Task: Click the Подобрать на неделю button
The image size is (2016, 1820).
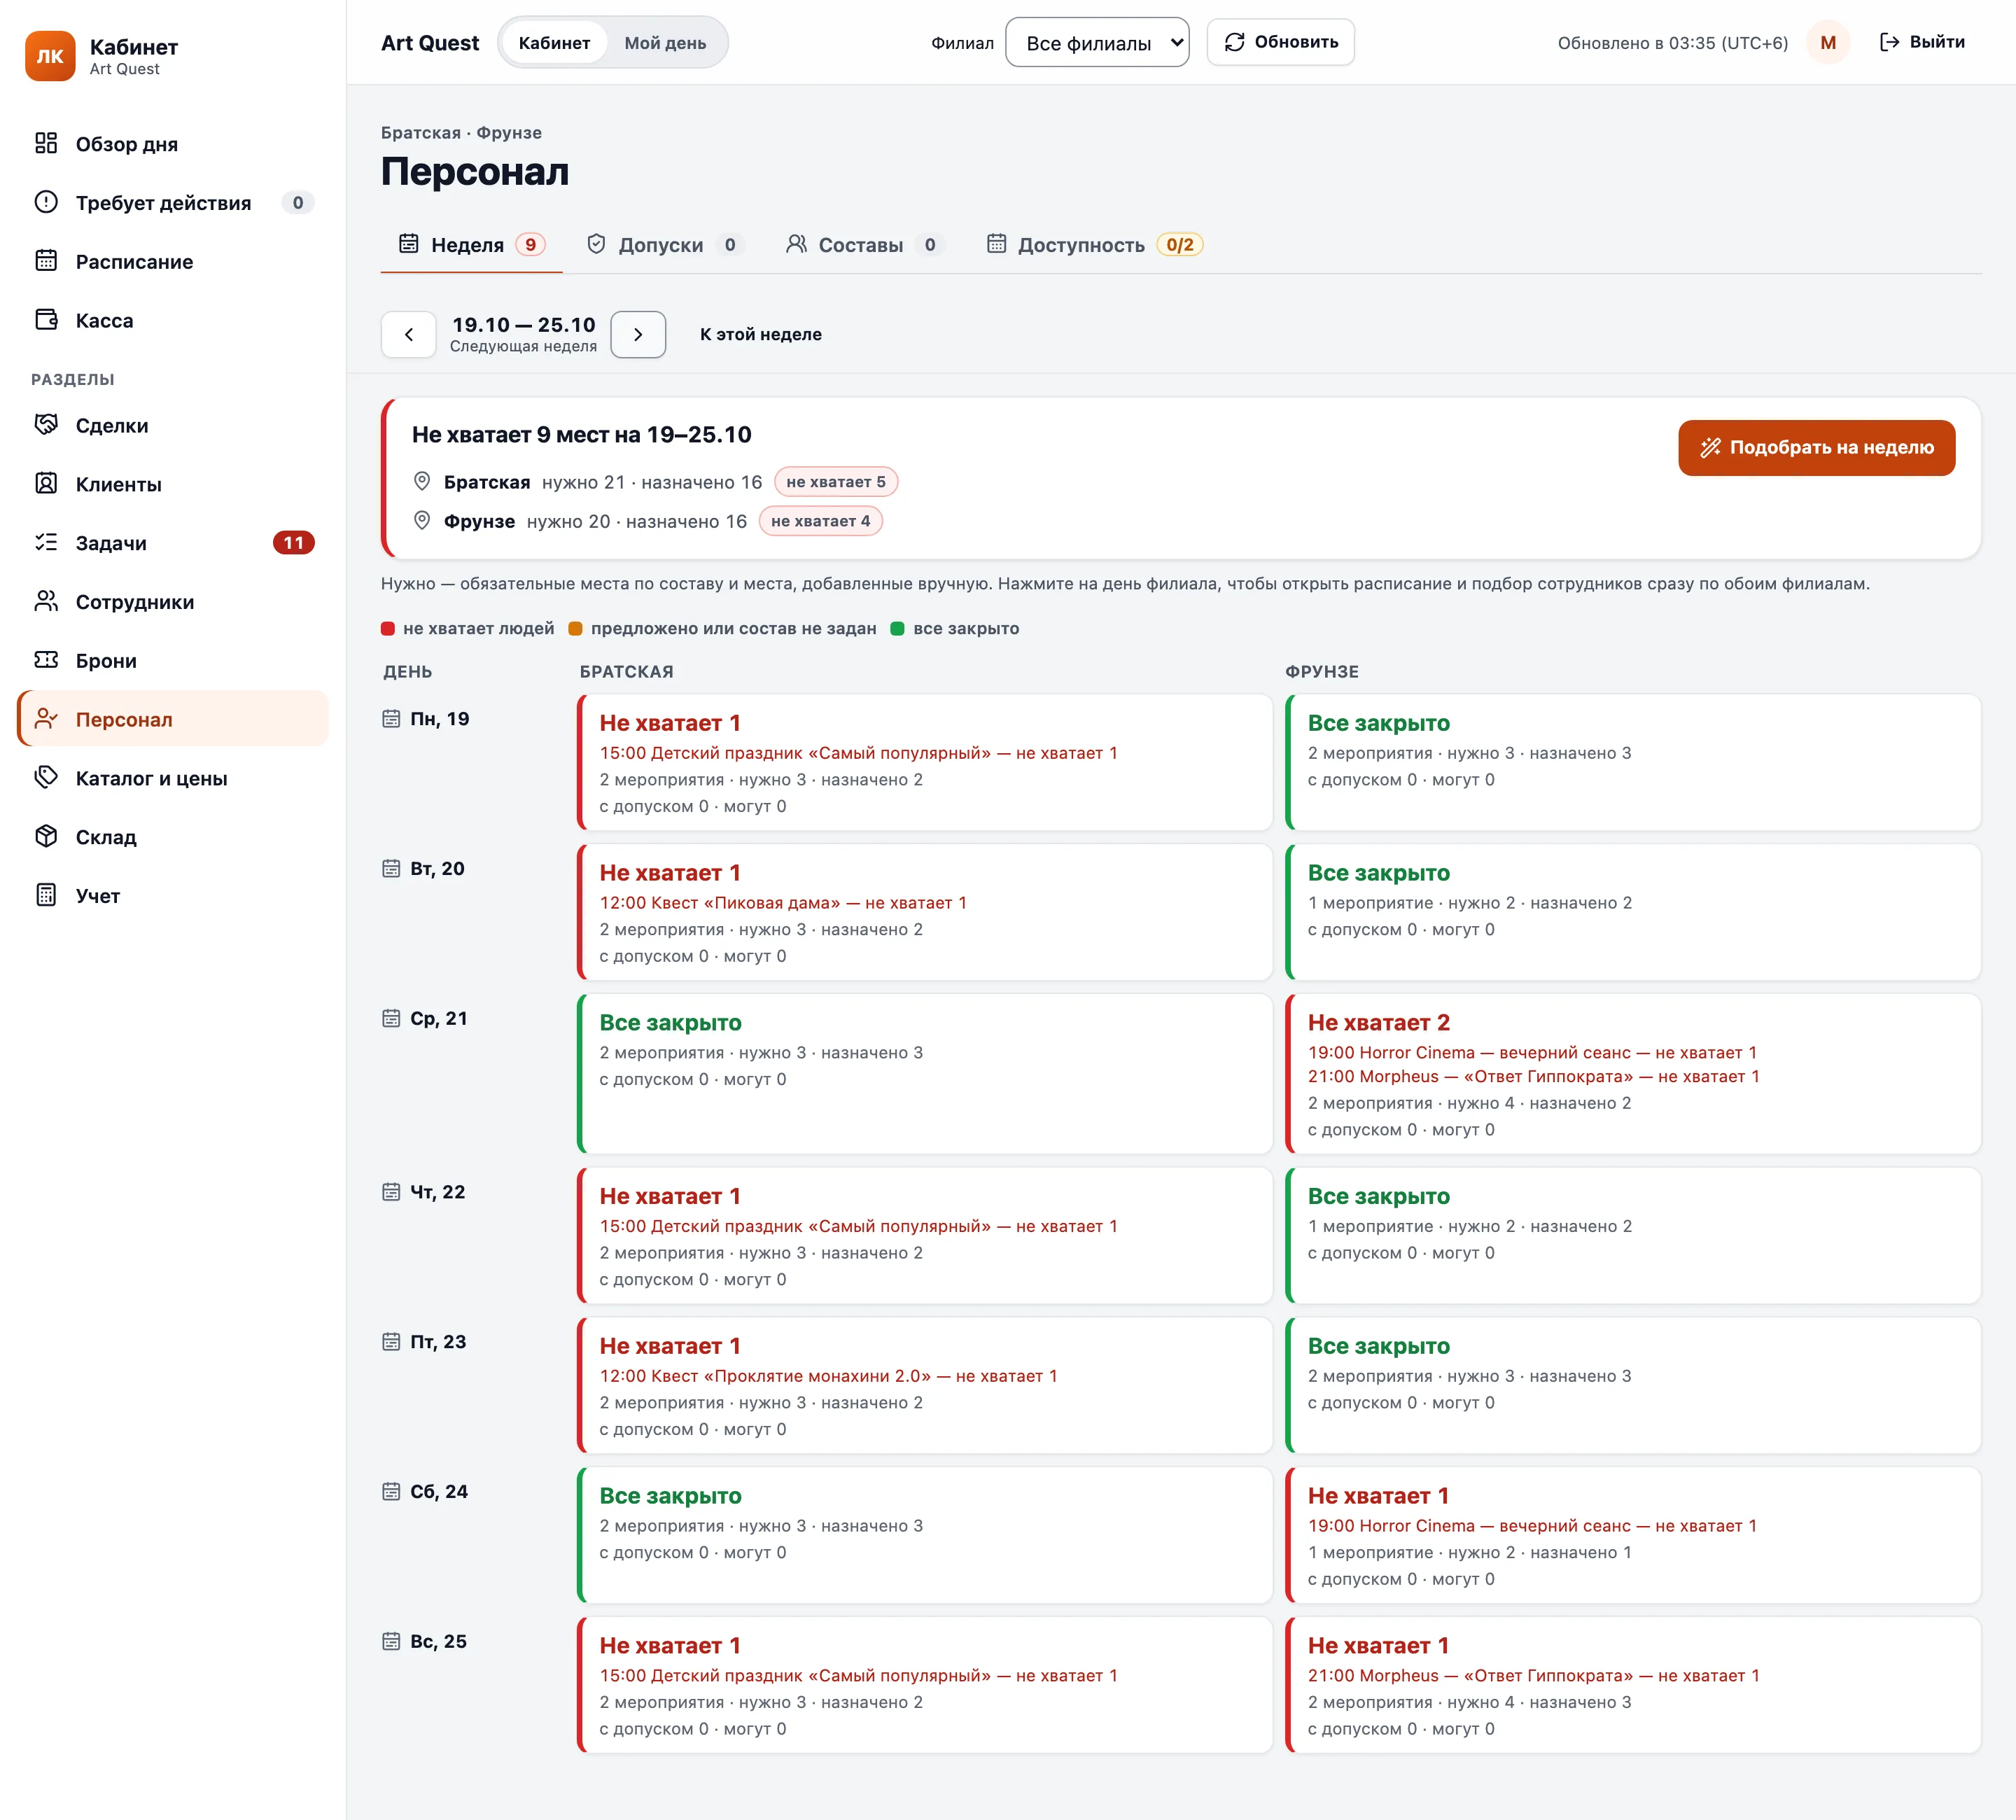Action: [1816, 448]
